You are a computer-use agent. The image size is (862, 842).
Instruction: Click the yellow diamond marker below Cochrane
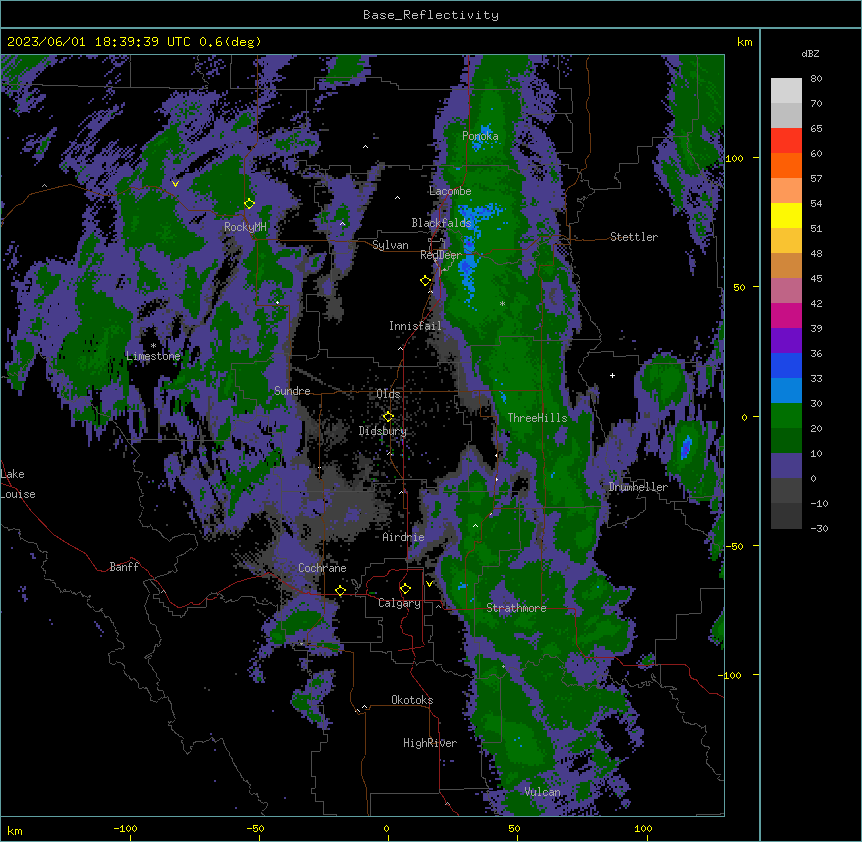(x=340, y=590)
